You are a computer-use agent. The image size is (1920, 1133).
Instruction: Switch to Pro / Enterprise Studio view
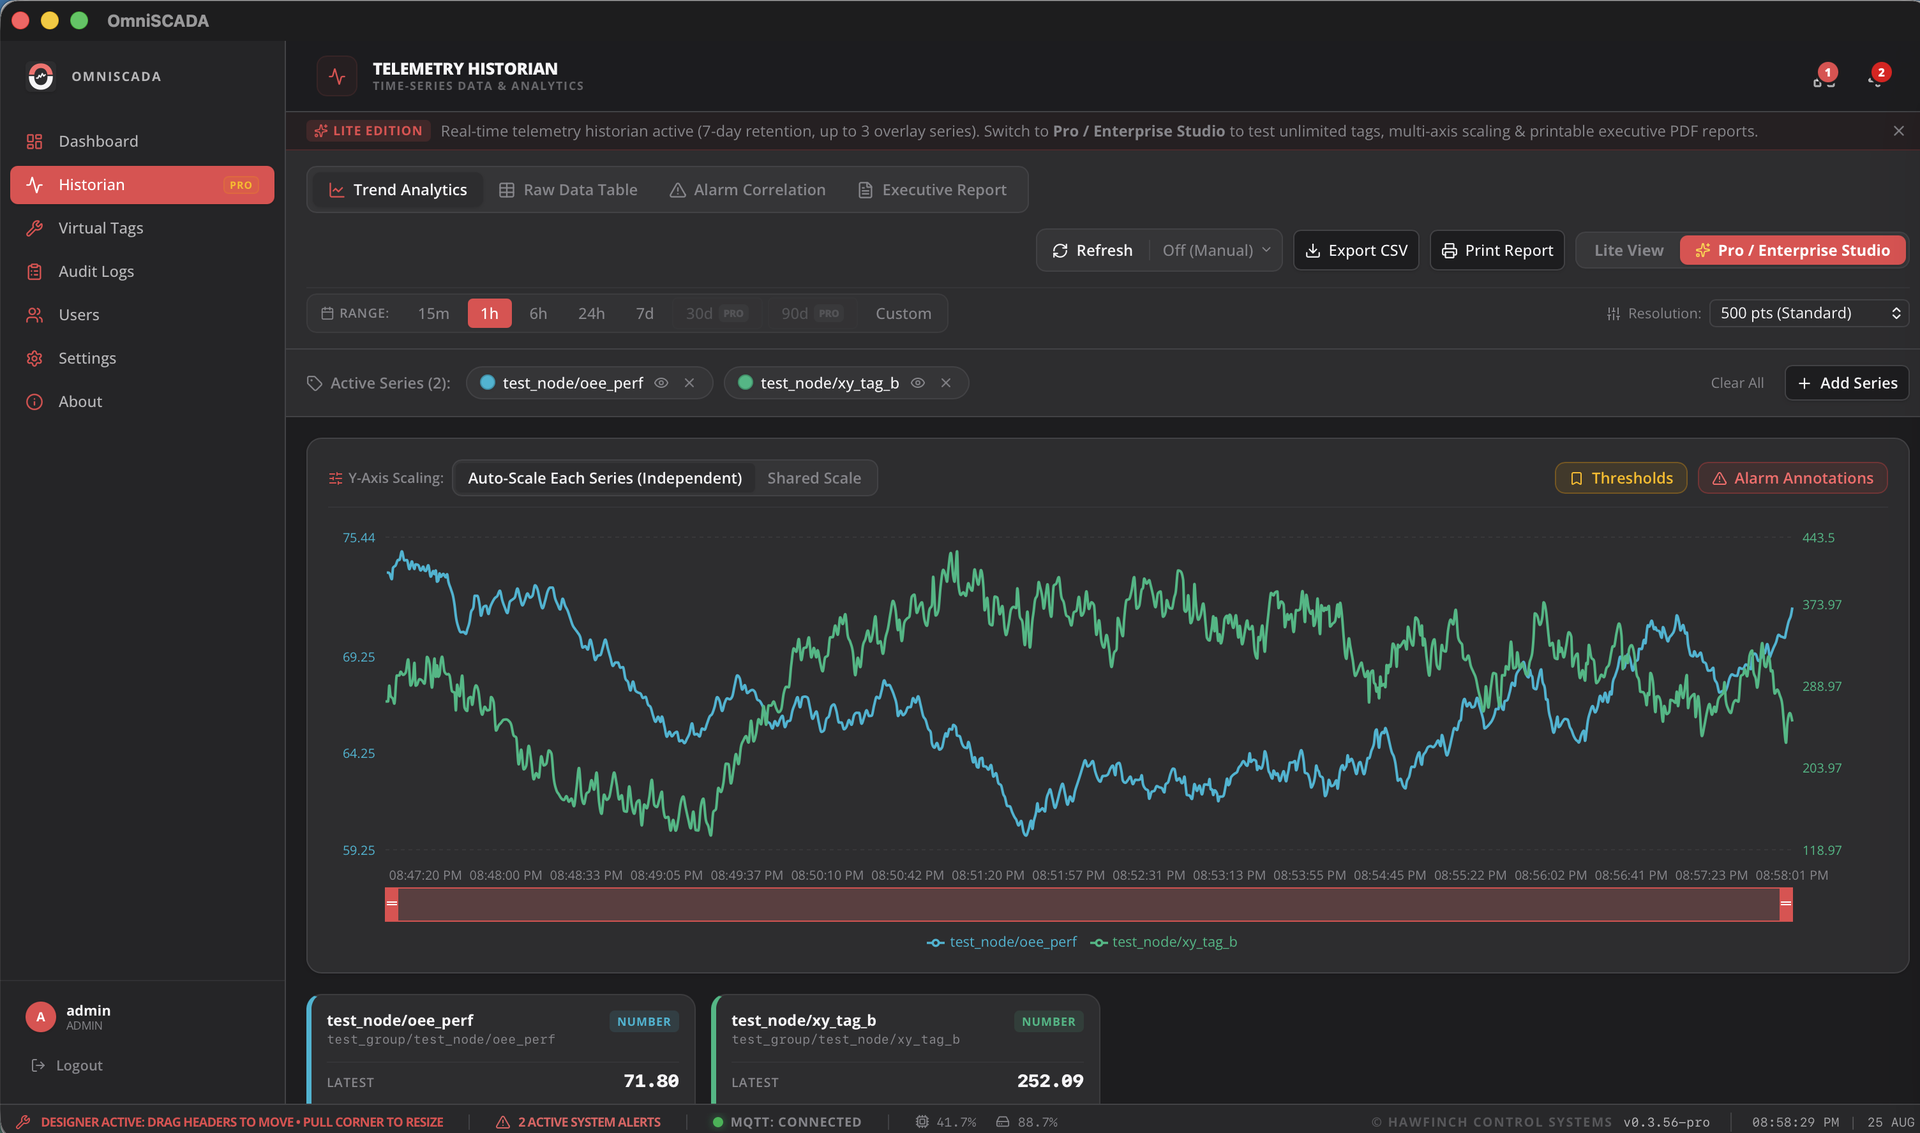[x=1792, y=250]
